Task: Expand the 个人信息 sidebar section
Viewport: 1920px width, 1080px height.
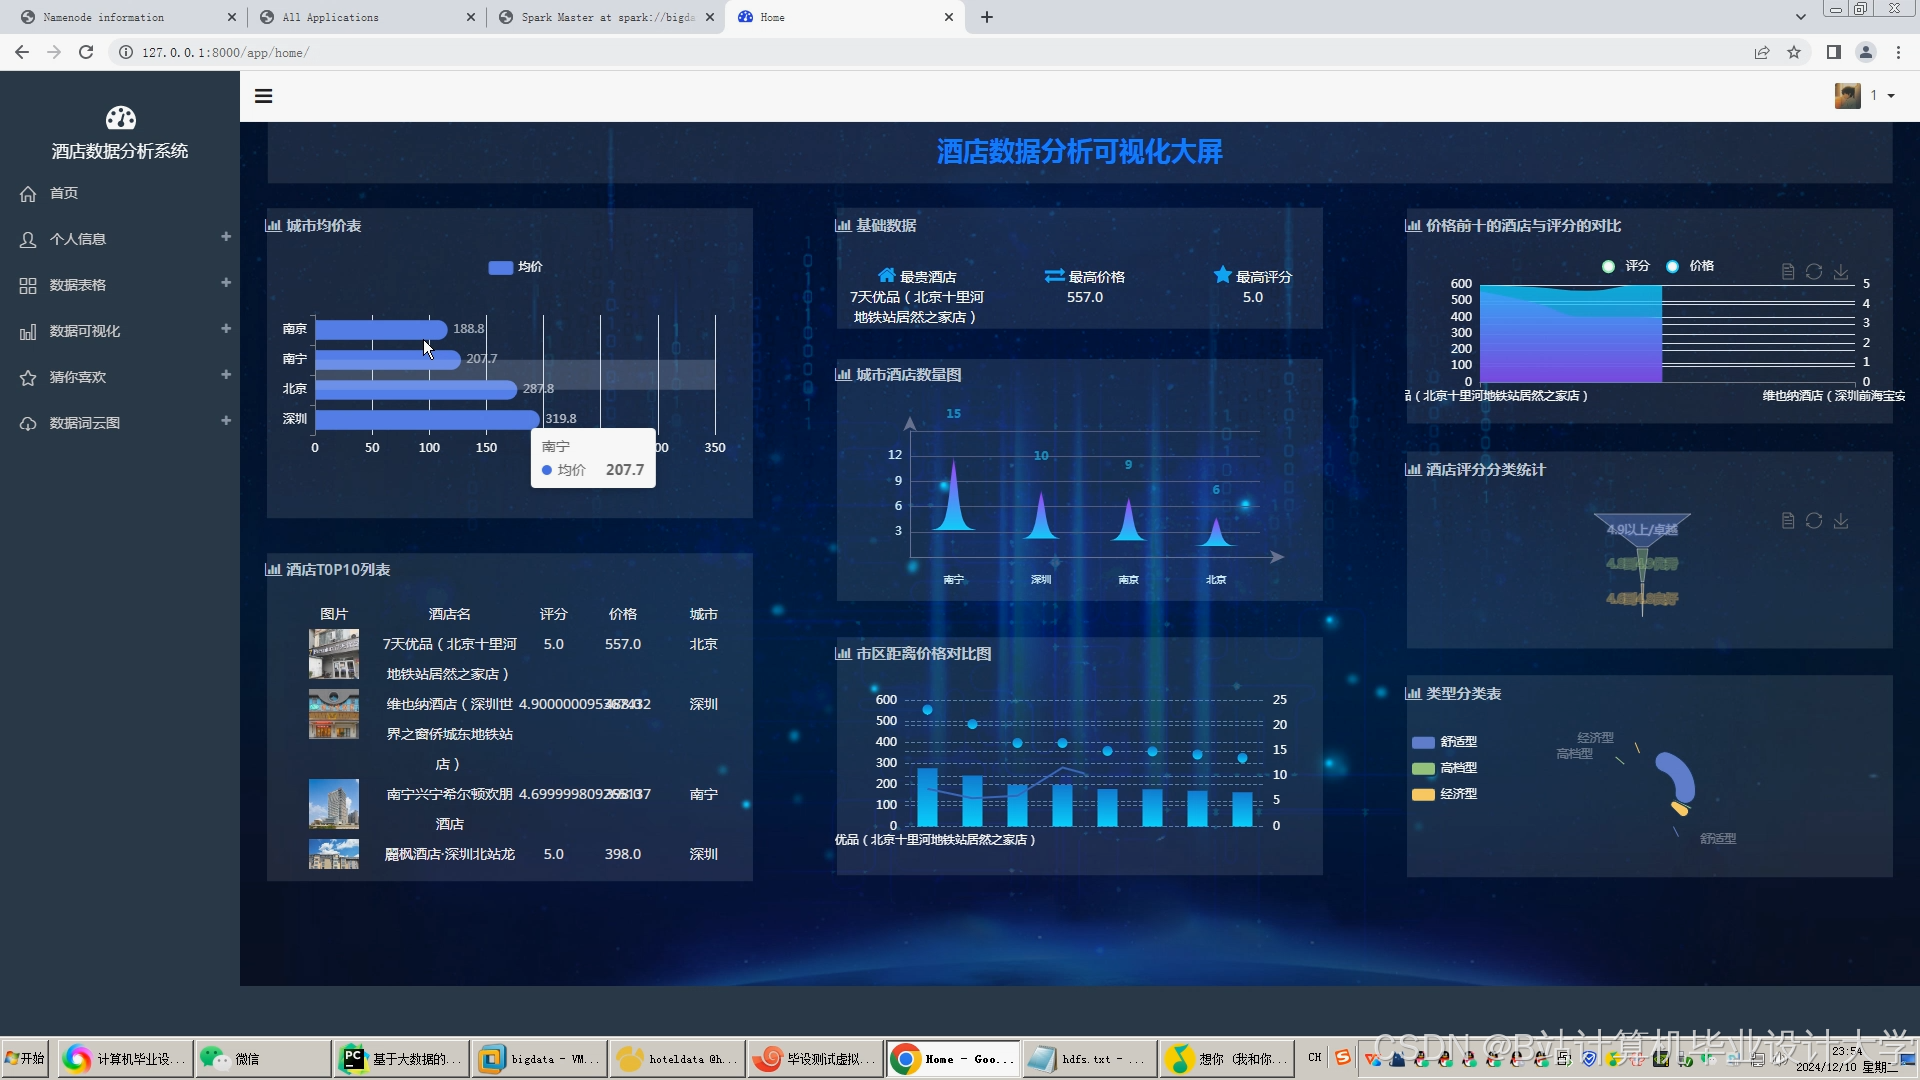Action: pyautogui.click(x=226, y=237)
